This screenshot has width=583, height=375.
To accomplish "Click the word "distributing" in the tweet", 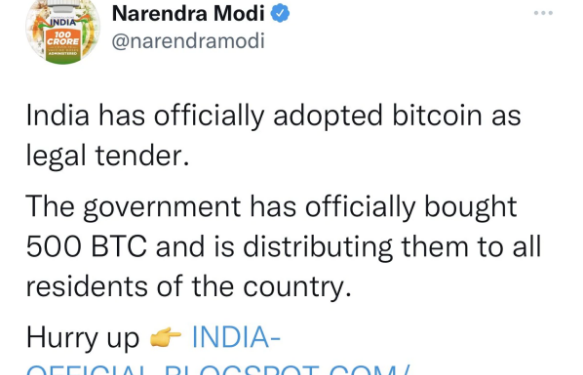I will [x=318, y=248].
